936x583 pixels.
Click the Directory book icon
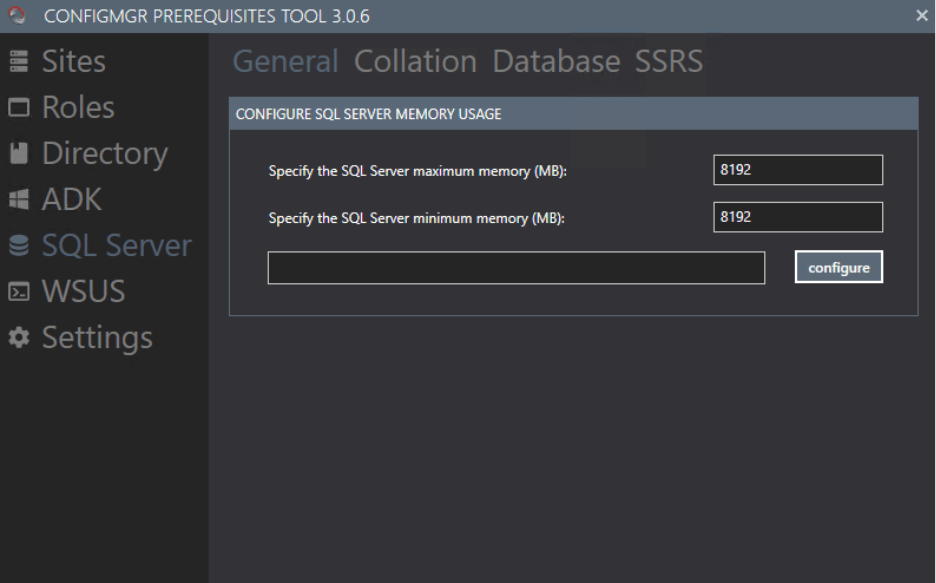(x=17, y=152)
